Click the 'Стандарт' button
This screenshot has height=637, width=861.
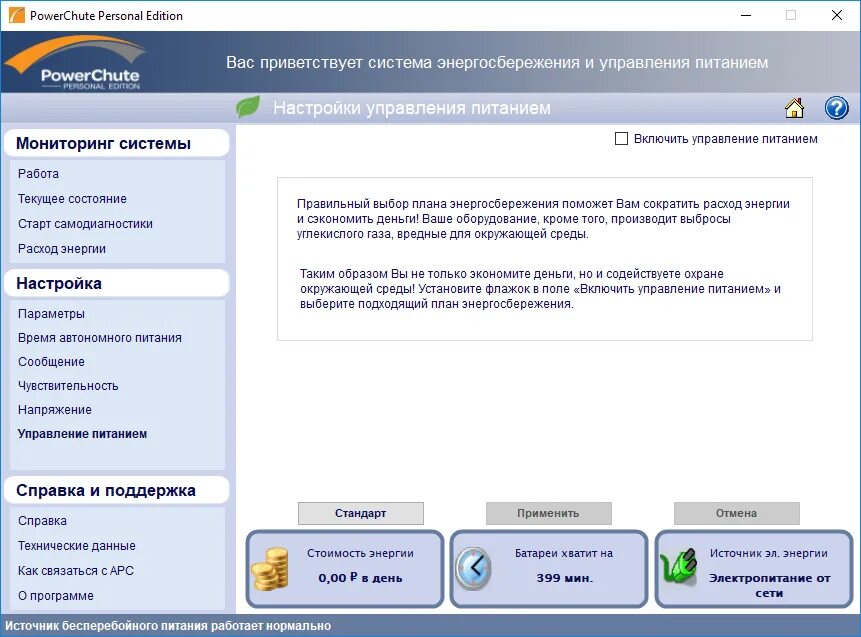361,513
